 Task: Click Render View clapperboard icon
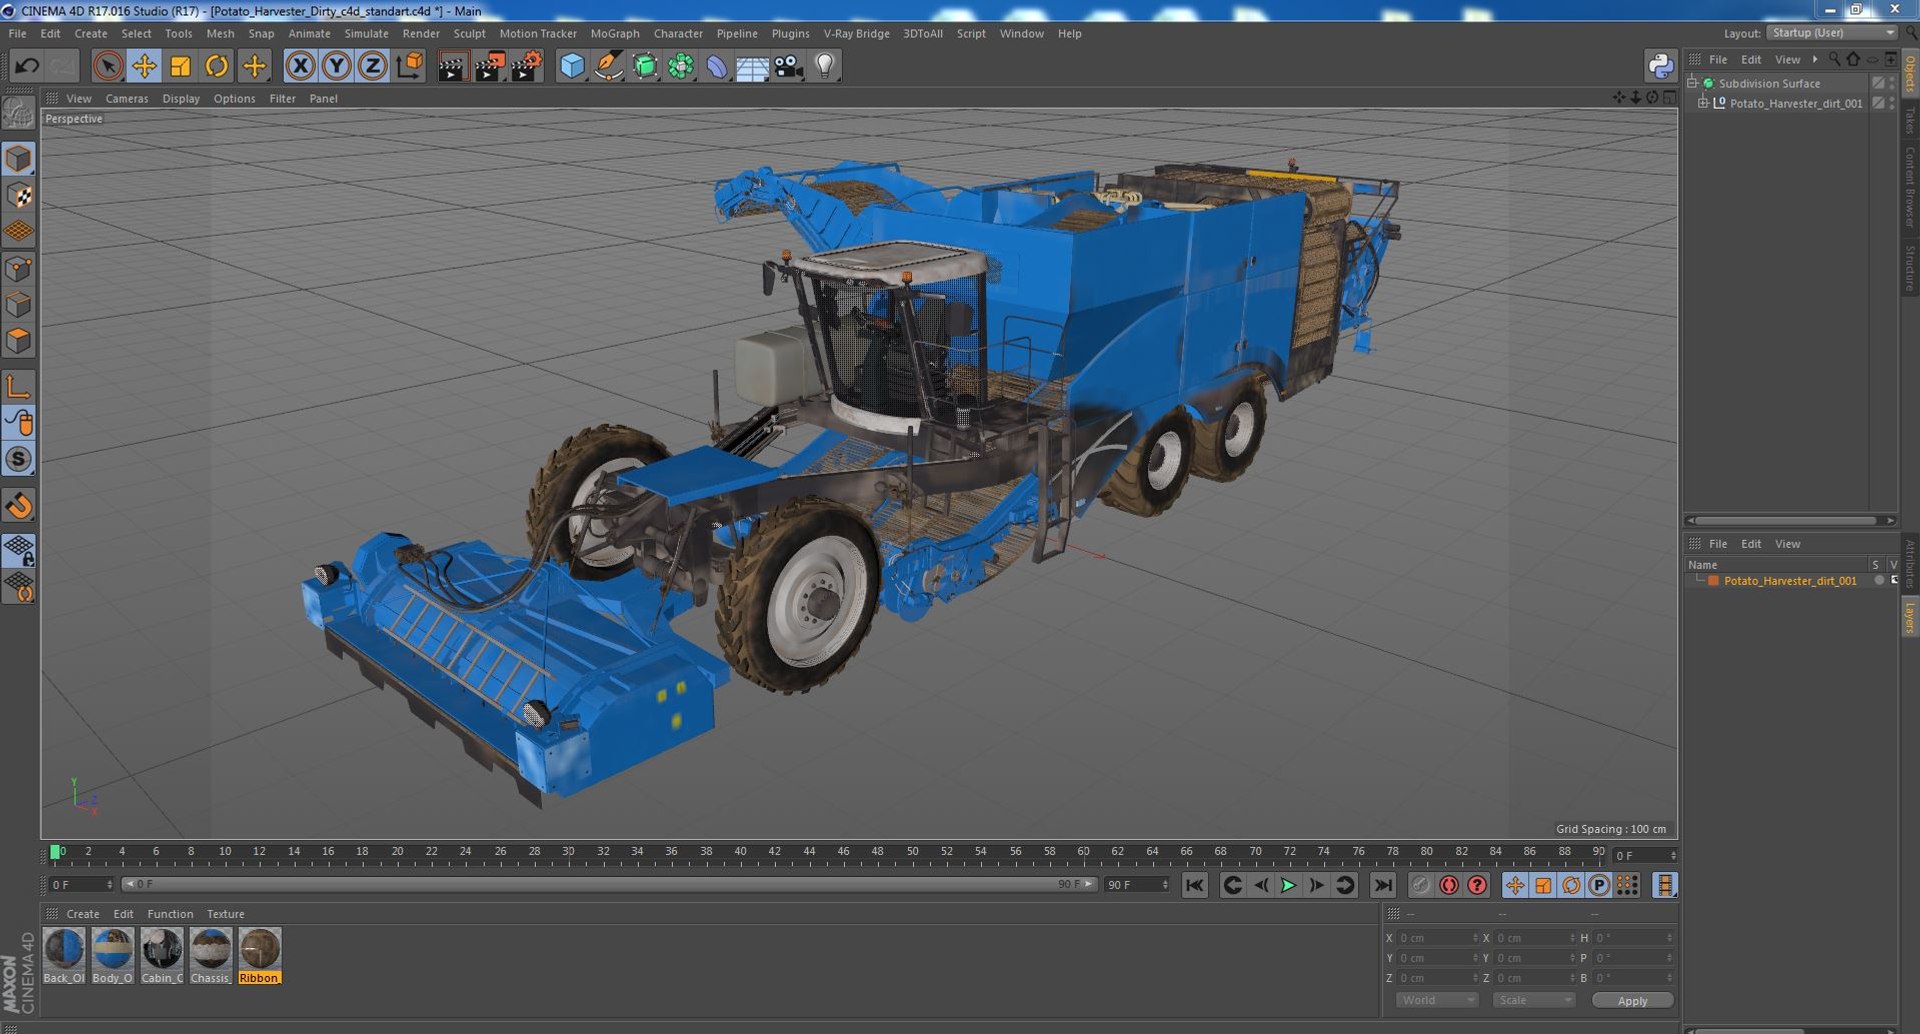(452, 66)
